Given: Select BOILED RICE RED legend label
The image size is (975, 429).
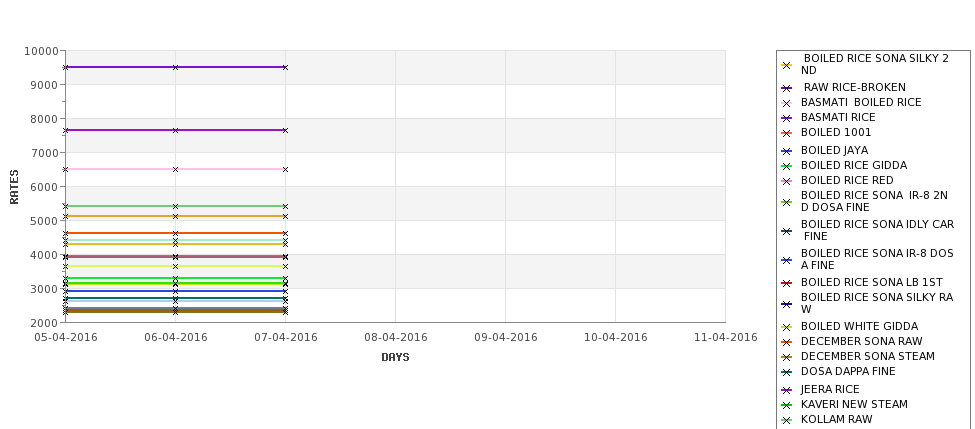Looking at the screenshot, I should click(847, 180).
